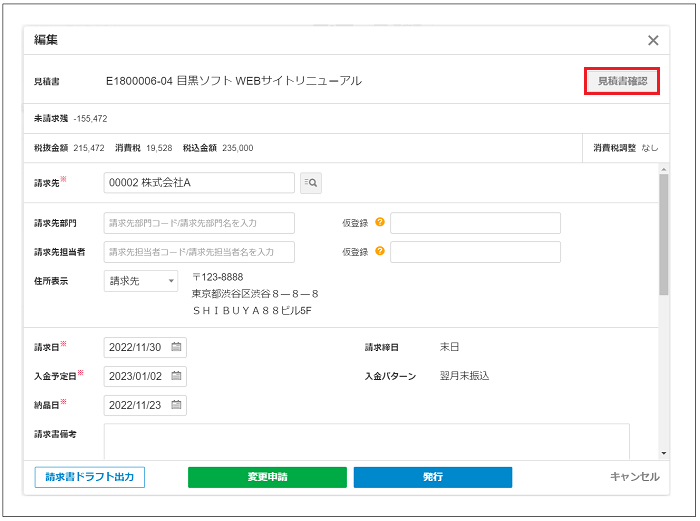Image resolution: width=700 pixels, height=521 pixels.
Task: Click the 請求先 input containing 00002 株式会社A
Action: pyautogui.click(x=199, y=183)
